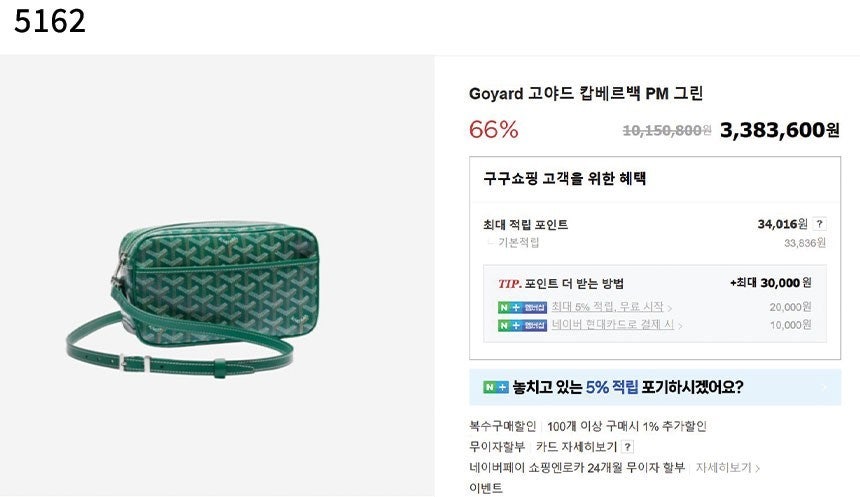Click the N+ membership badge beside 네이버 현대카드

pyautogui.click(x=522, y=325)
